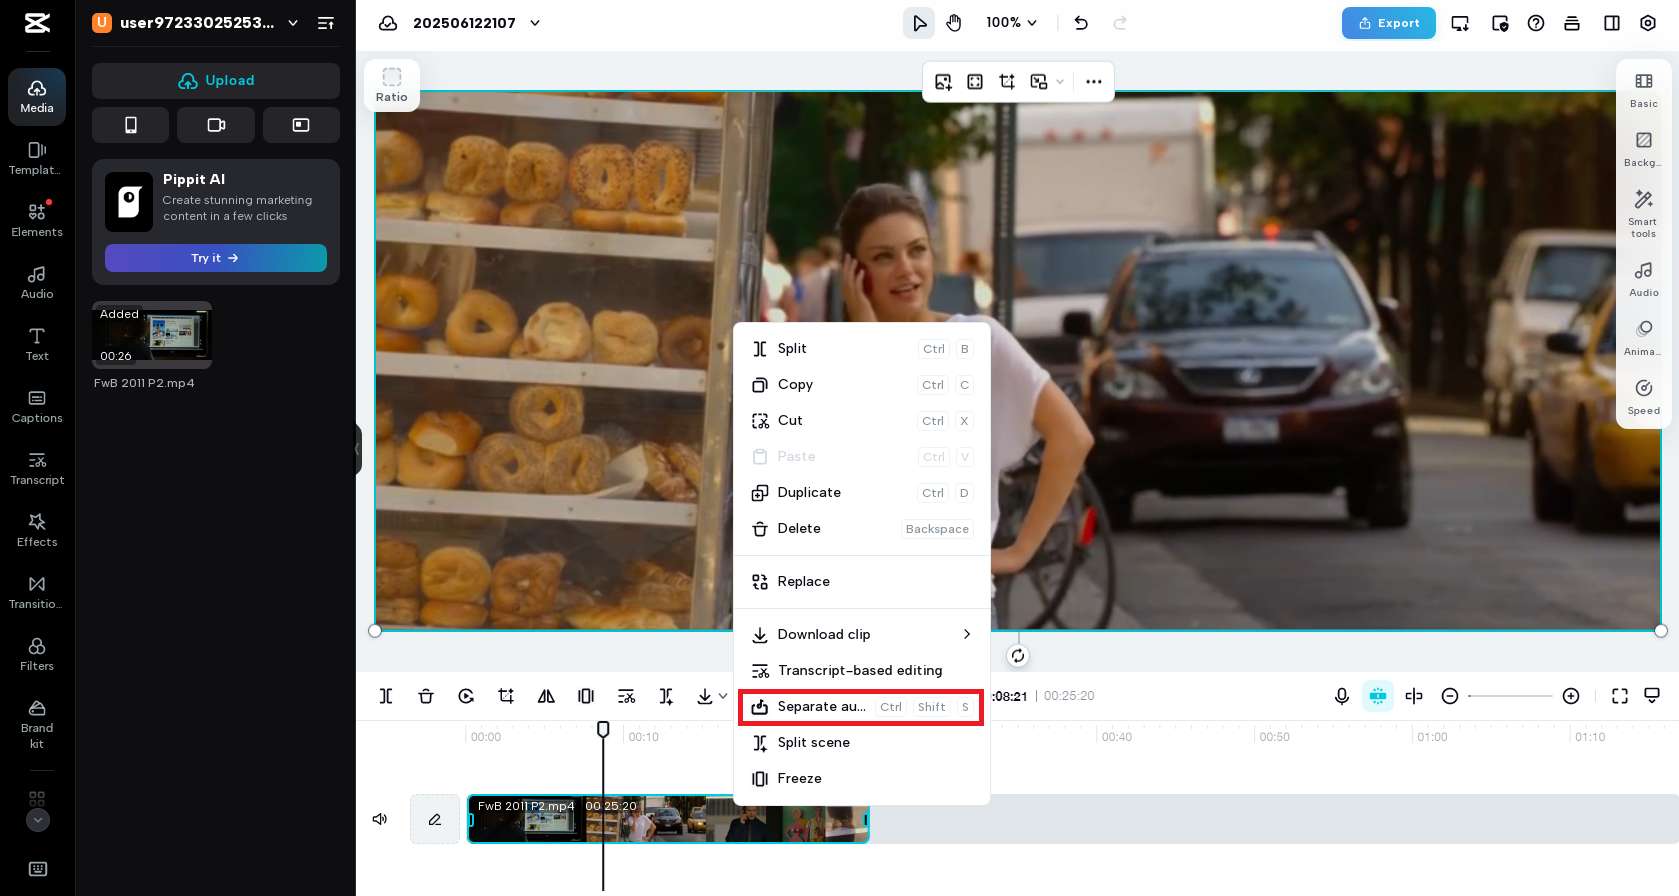Open the Filters panel

(x=37, y=654)
